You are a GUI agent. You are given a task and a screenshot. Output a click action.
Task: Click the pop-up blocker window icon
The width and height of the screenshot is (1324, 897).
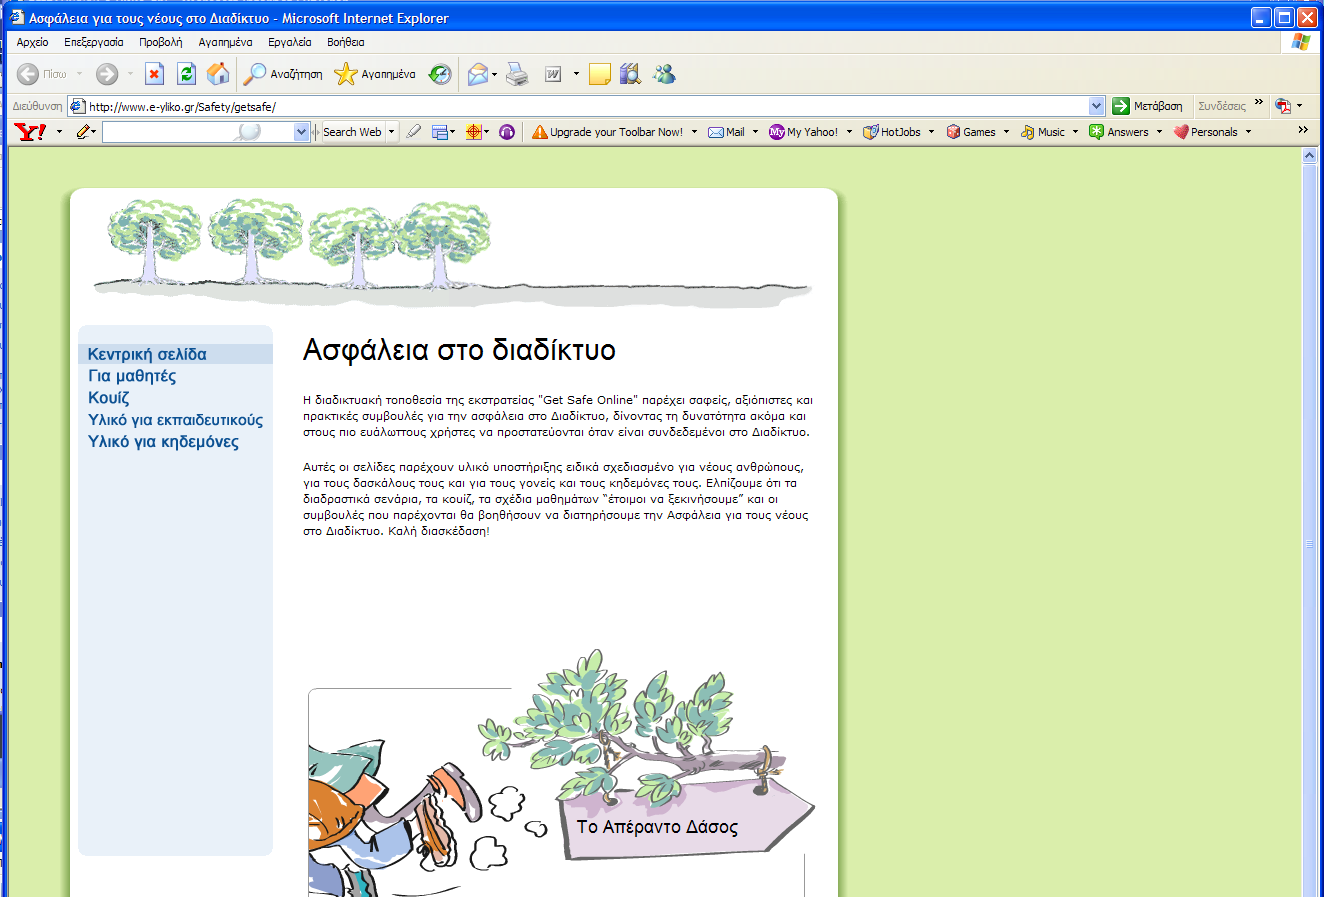440,132
